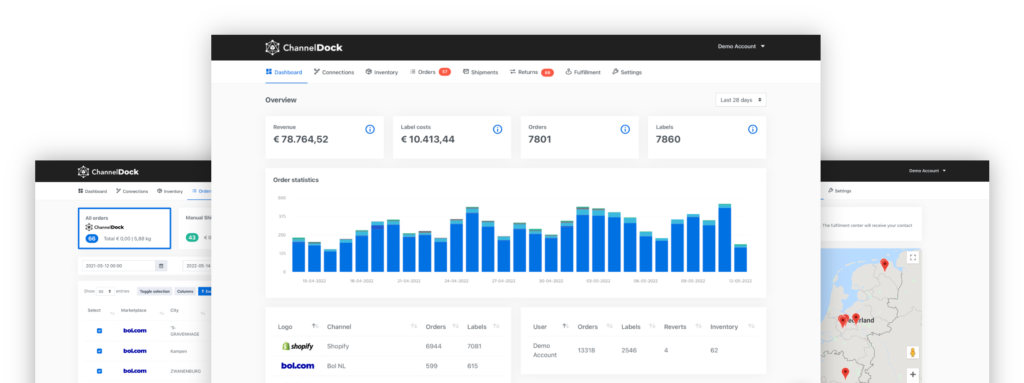Open the Demo Account menu in the dashboard window
This screenshot has width=1024, height=383.
[x=741, y=46]
